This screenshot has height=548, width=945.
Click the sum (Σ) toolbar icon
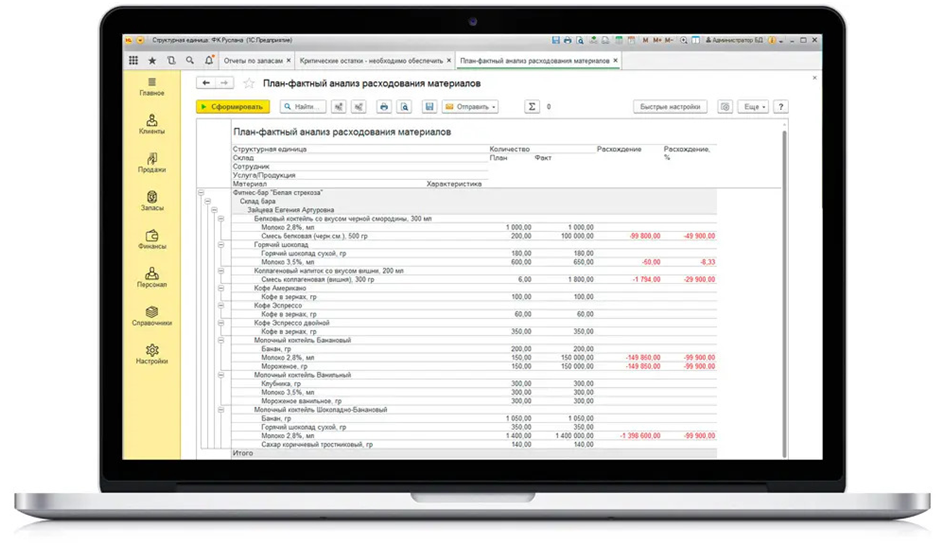[x=532, y=107]
